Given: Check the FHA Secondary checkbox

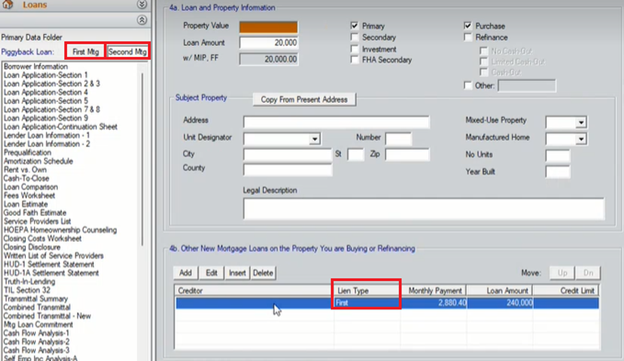Looking at the screenshot, I should (354, 60).
